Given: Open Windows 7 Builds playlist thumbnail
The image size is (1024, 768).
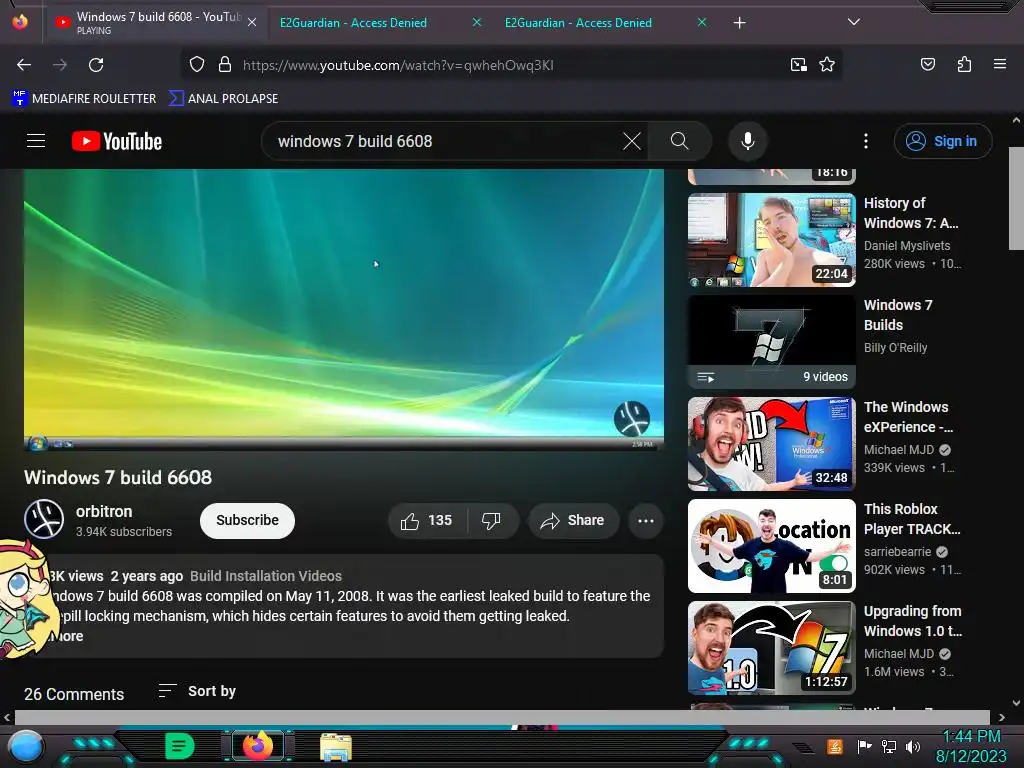Looking at the screenshot, I should [771, 342].
